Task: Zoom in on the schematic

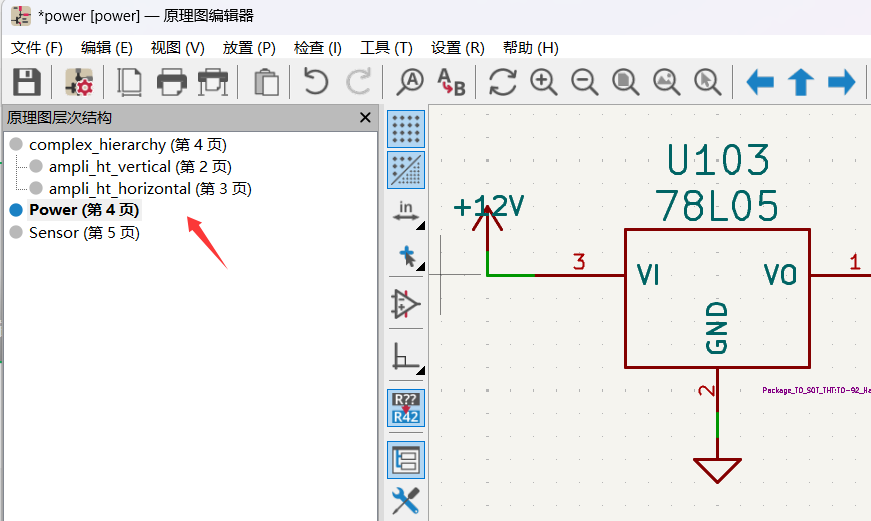Action: point(543,82)
